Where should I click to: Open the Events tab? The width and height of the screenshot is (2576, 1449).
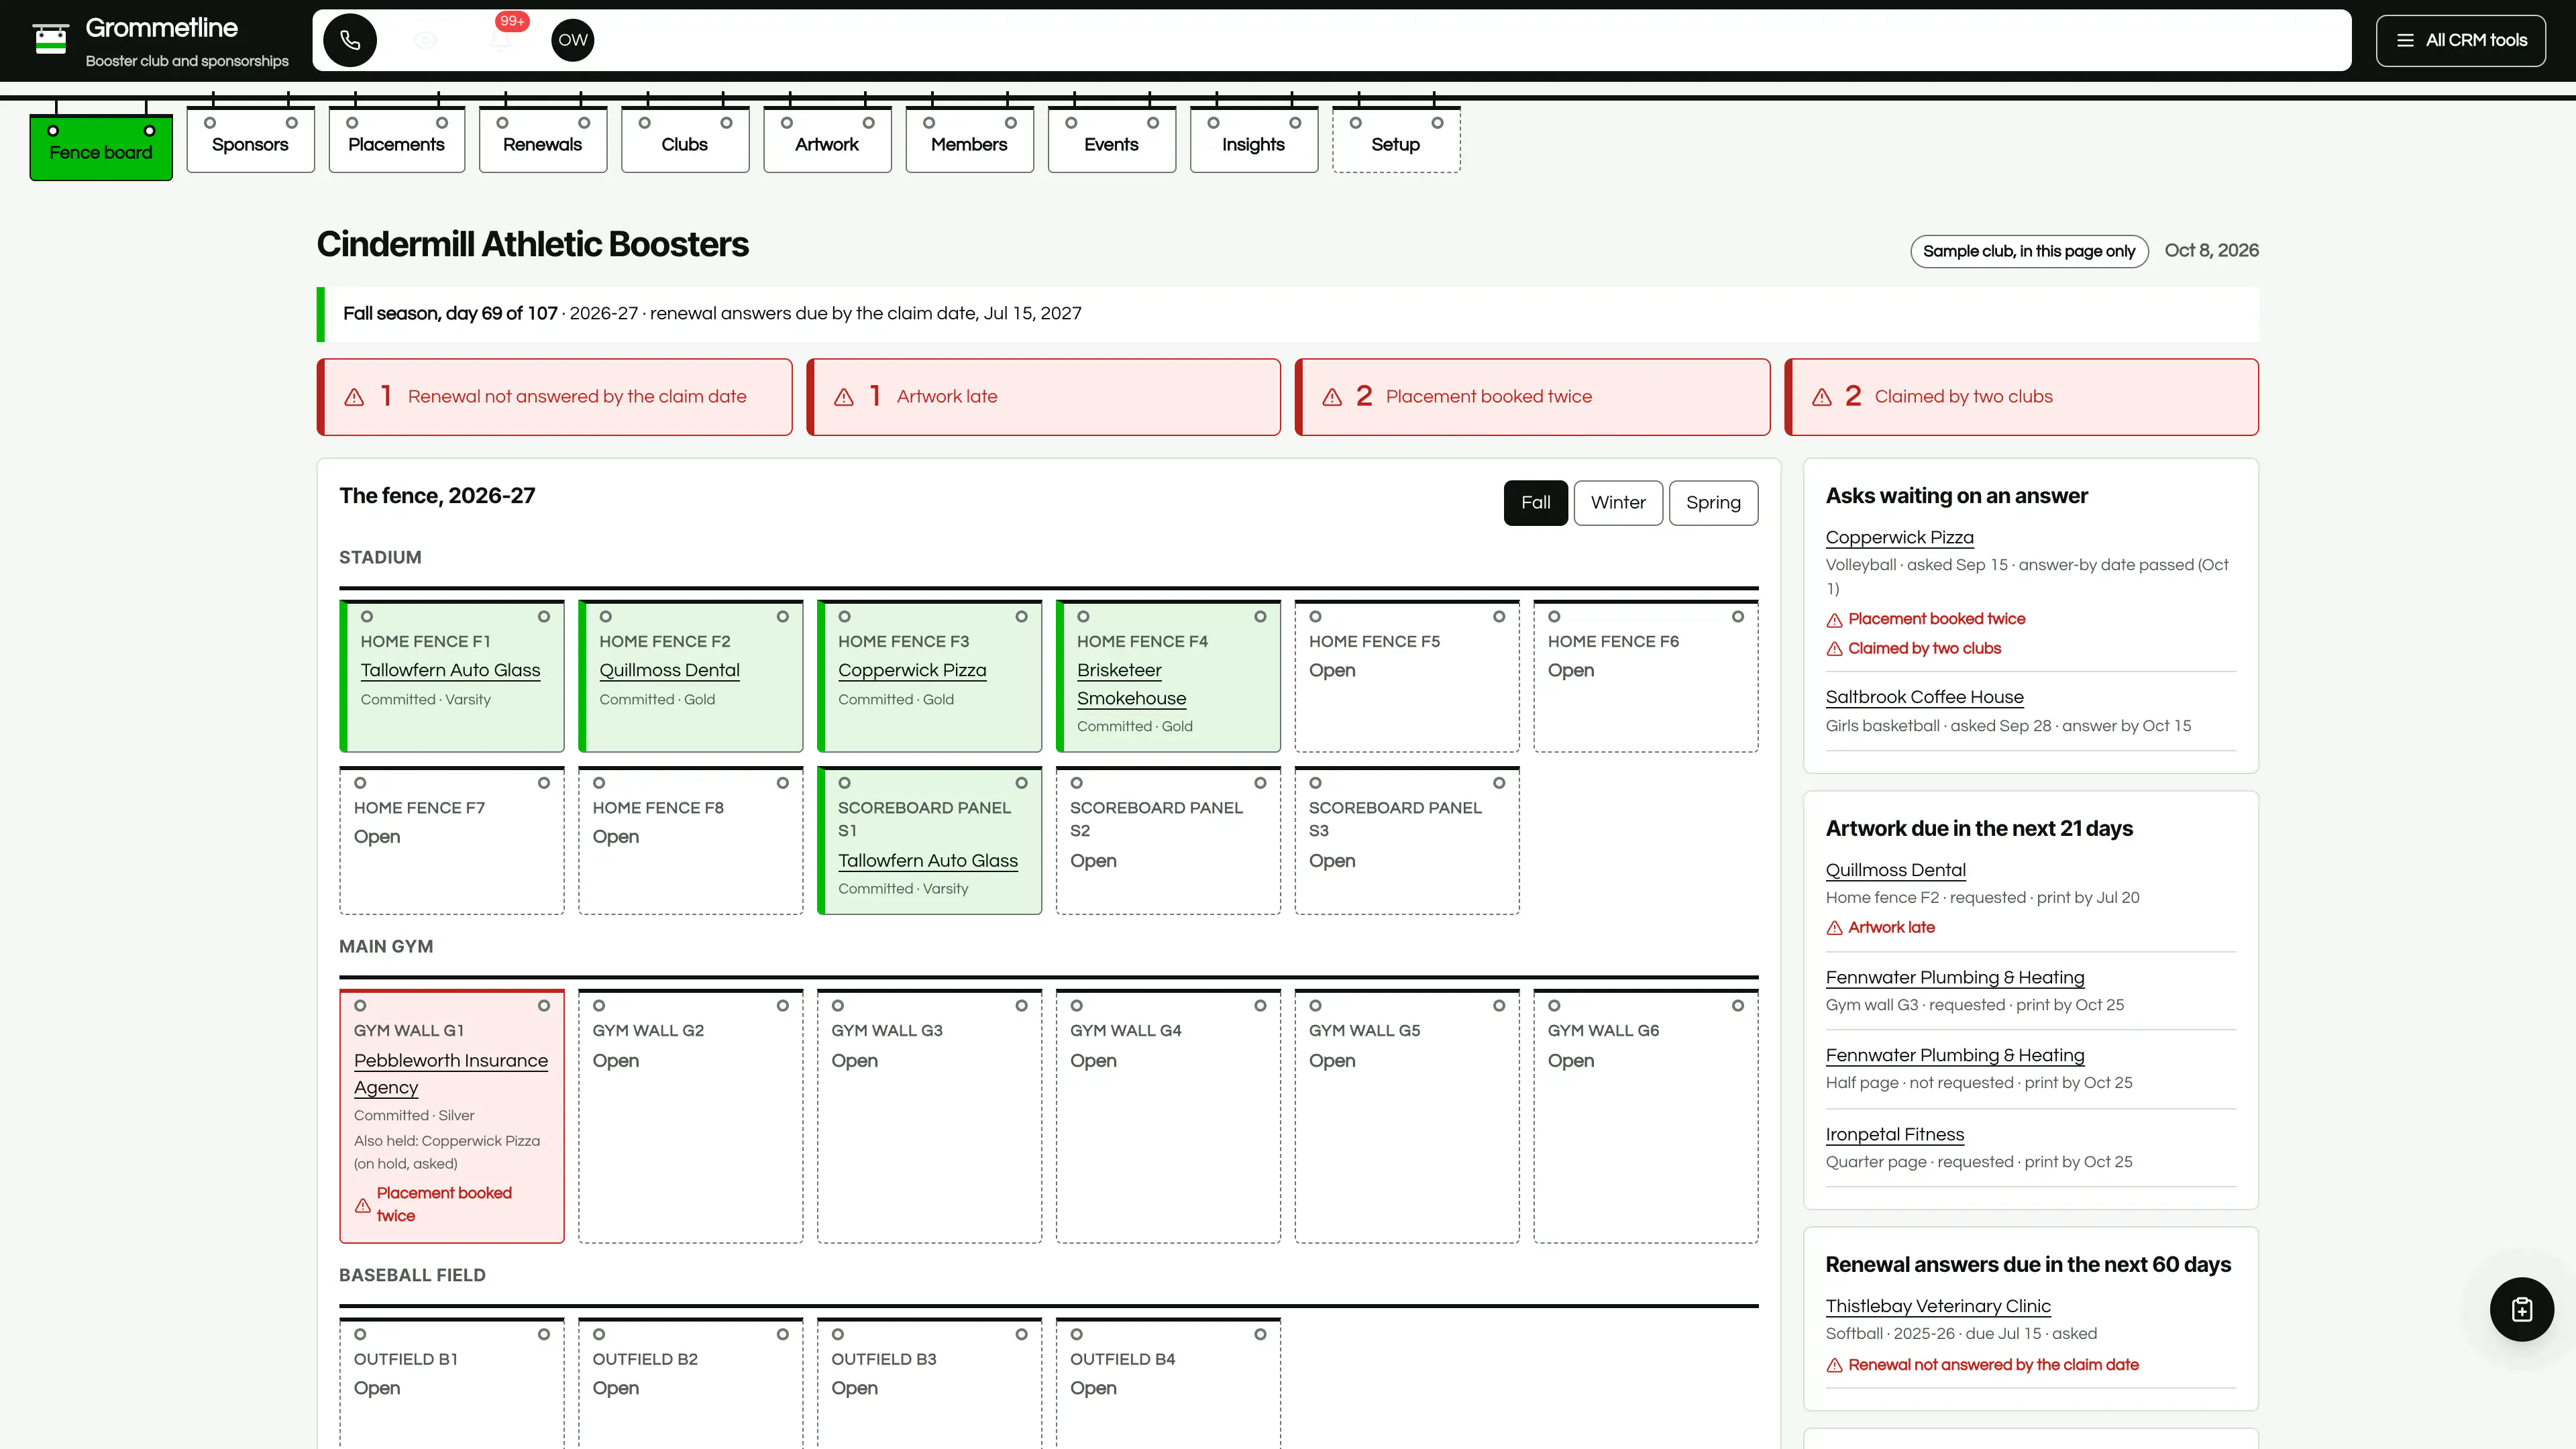(1111, 140)
